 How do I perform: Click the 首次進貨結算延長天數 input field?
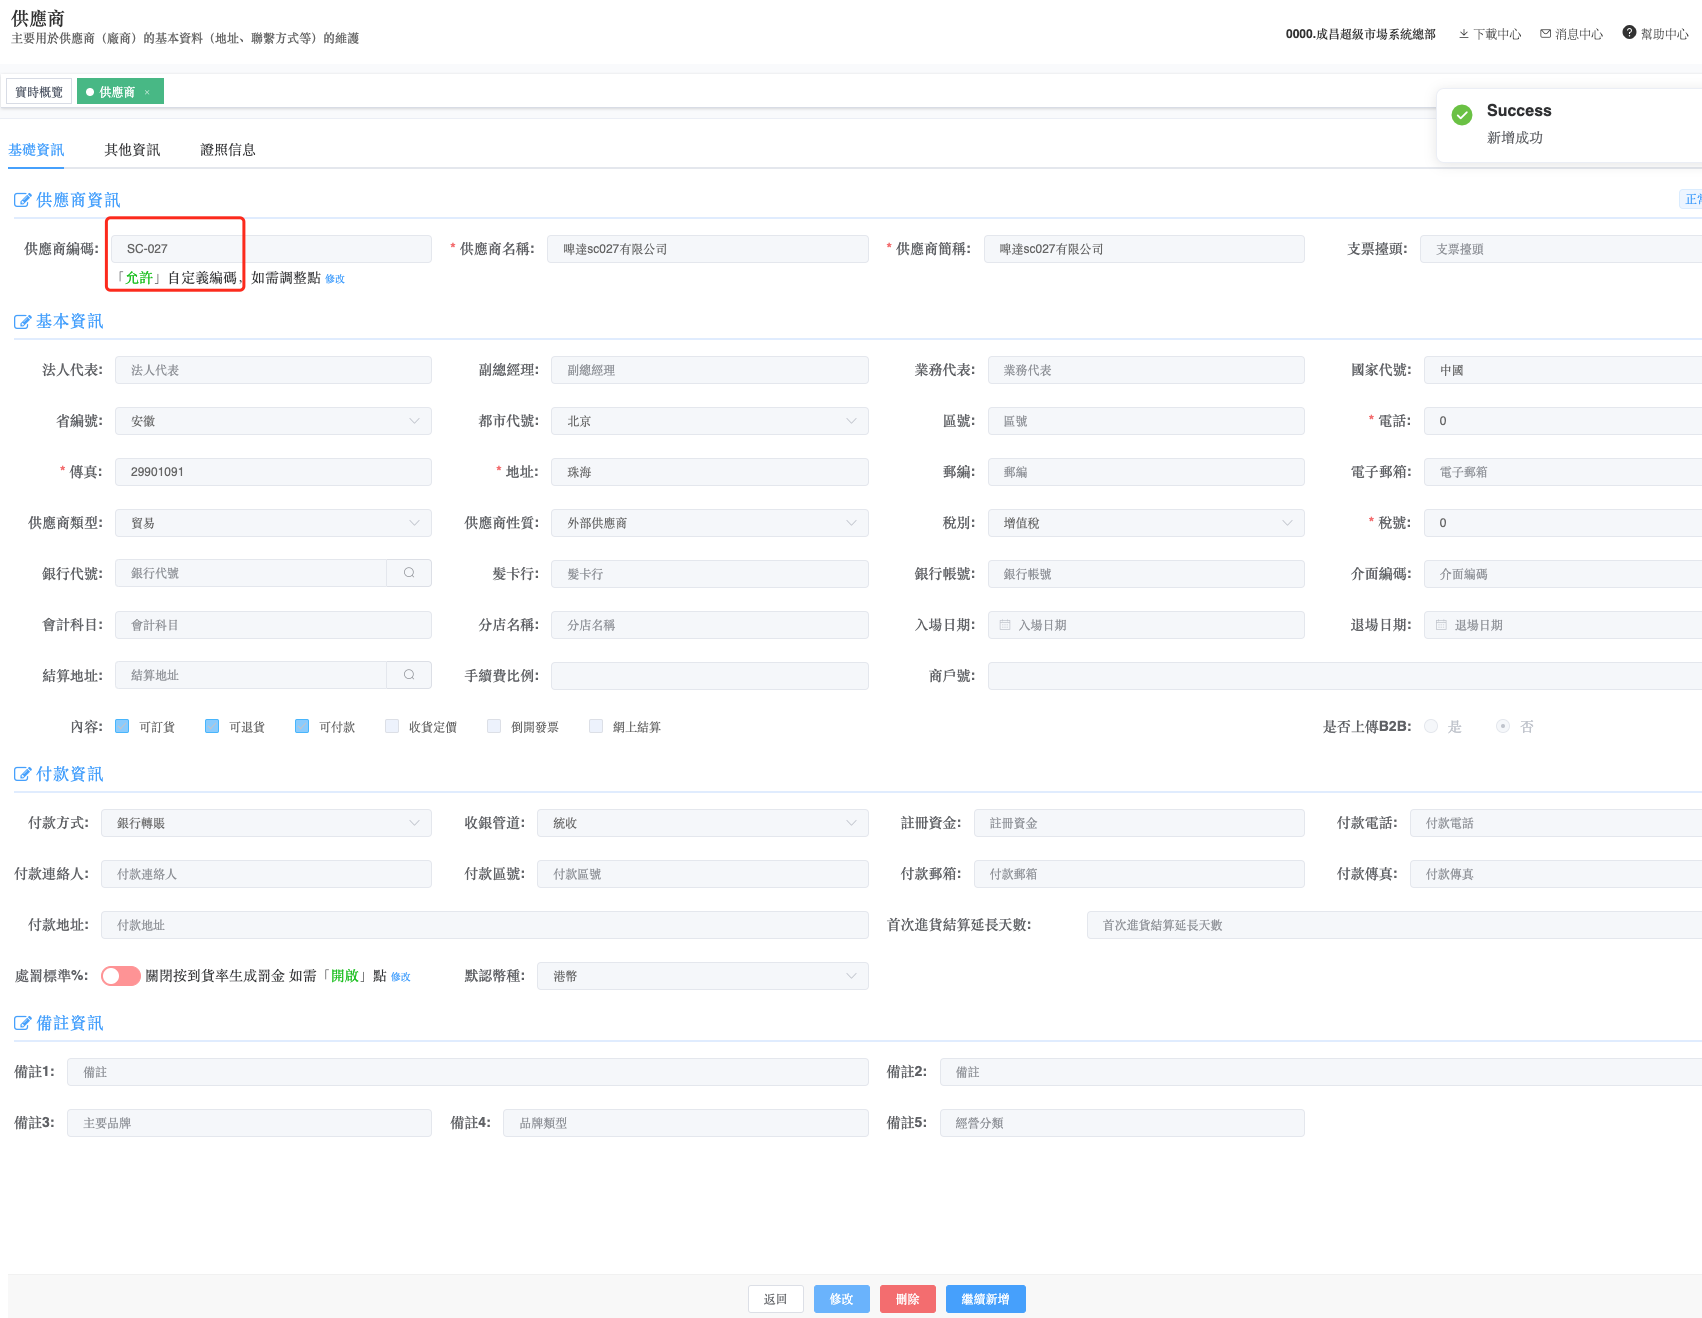pos(1394,925)
